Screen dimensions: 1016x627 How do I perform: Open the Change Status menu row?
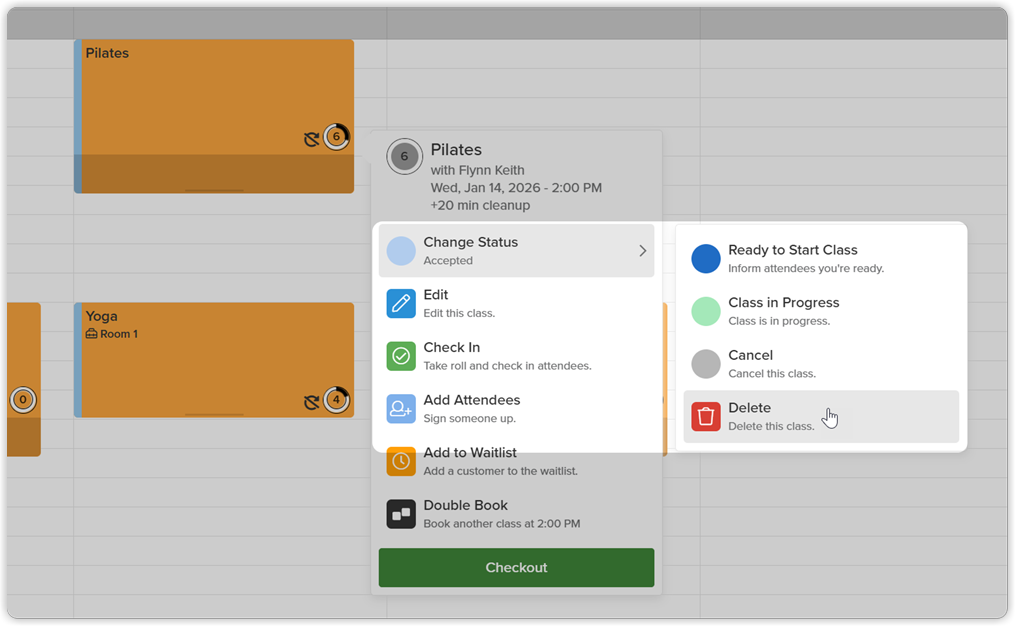(x=516, y=251)
